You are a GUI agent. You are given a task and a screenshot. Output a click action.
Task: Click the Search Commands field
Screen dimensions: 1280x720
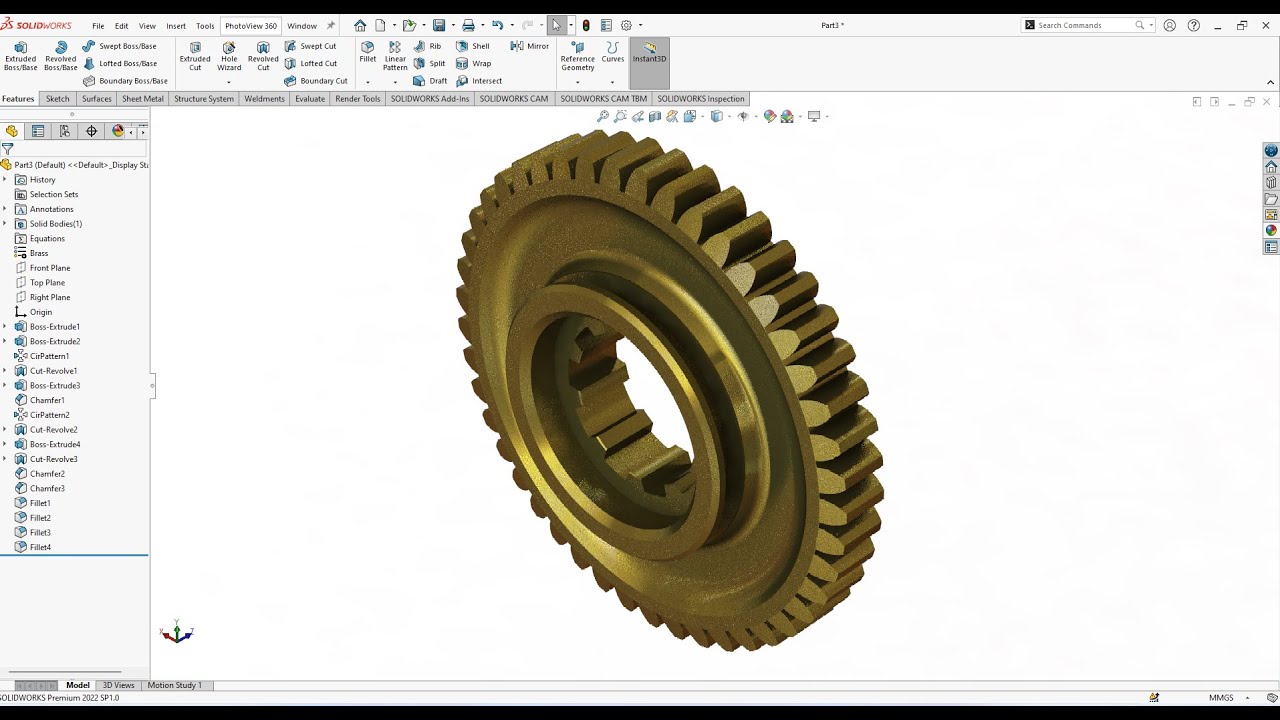[1087, 25]
